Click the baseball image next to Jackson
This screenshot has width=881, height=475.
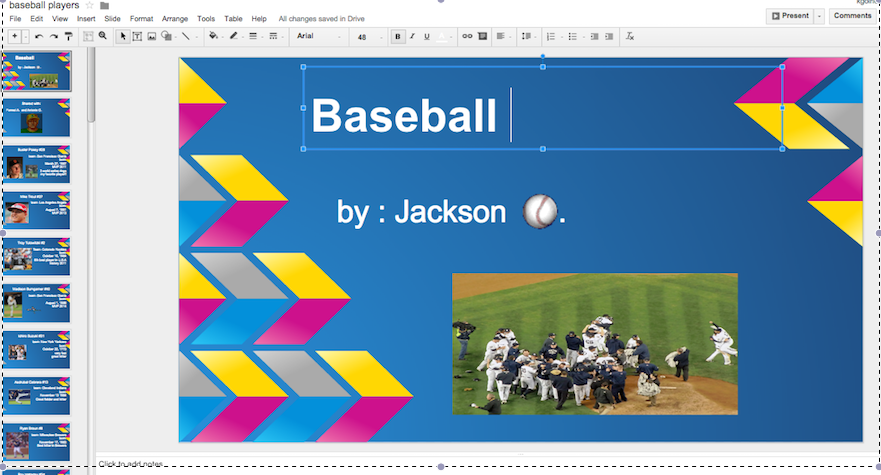click(x=540, y=211)
